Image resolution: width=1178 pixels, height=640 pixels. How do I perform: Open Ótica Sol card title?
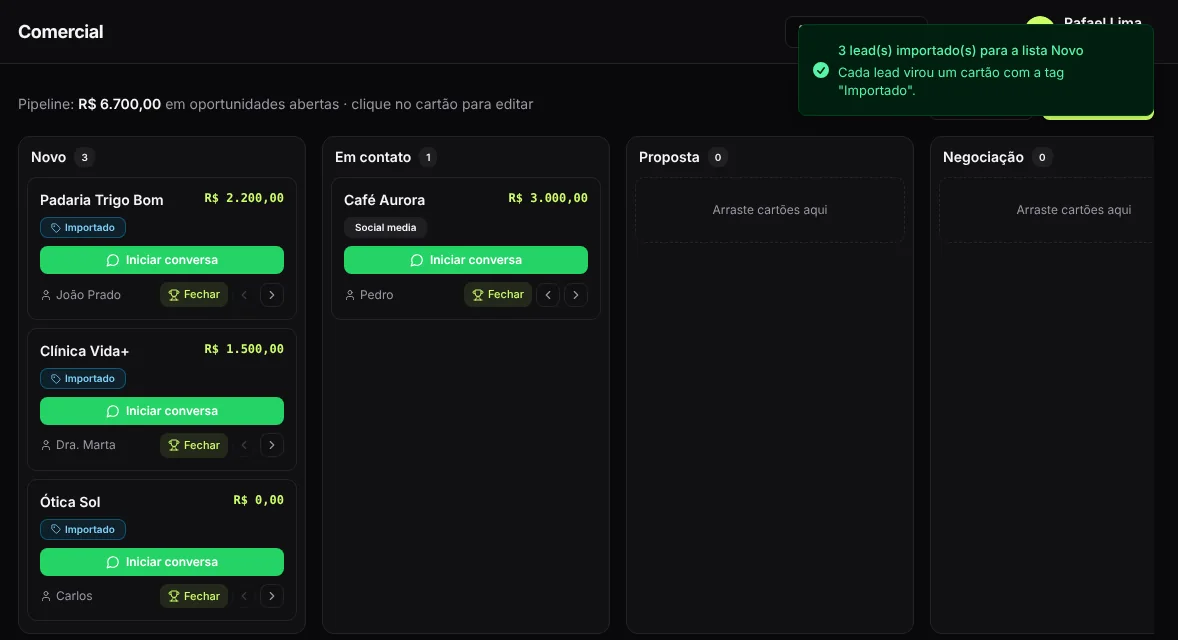[x=70, y=502]
